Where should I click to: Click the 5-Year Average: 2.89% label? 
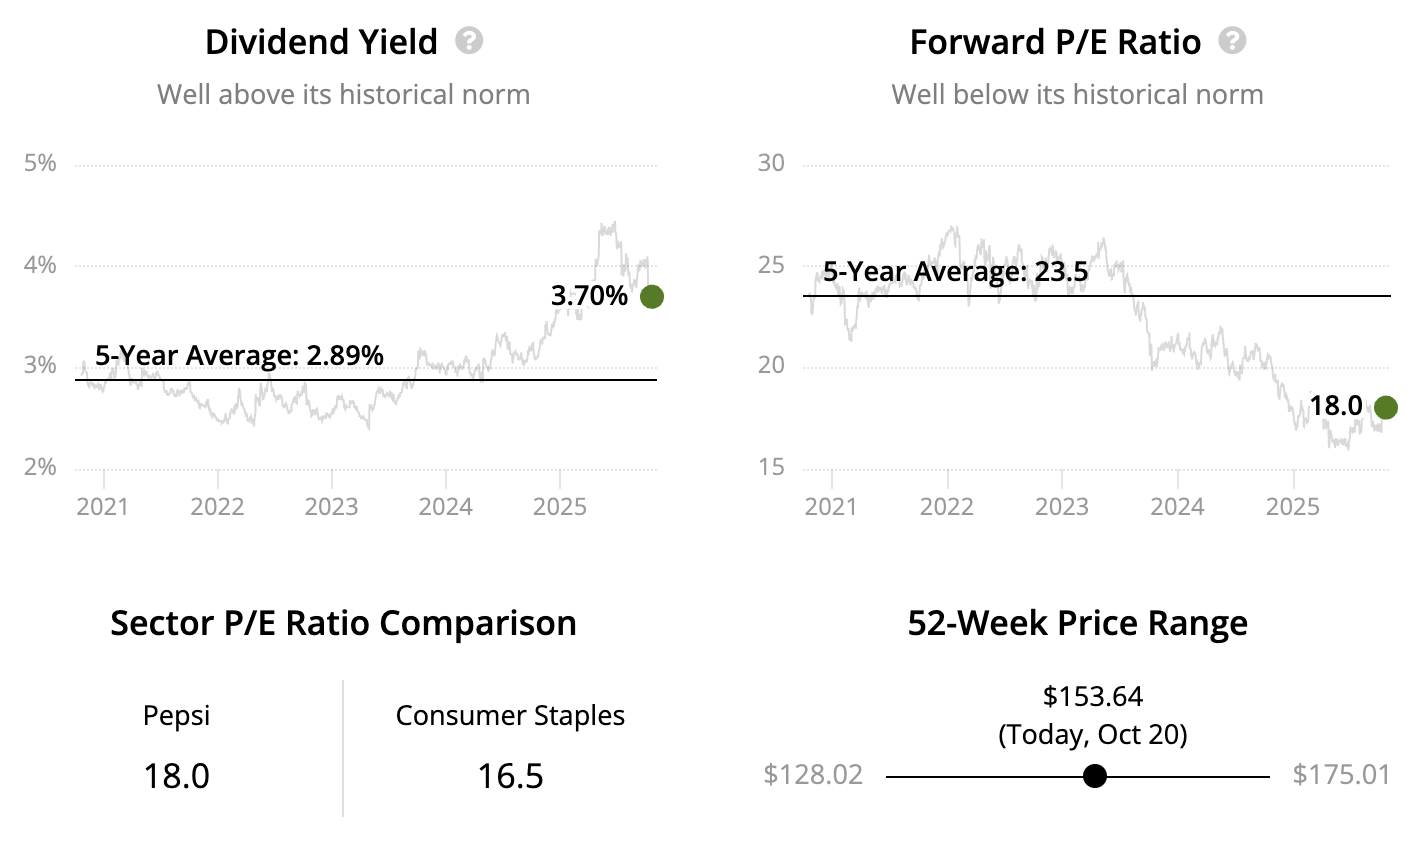[x=239, y=355]
